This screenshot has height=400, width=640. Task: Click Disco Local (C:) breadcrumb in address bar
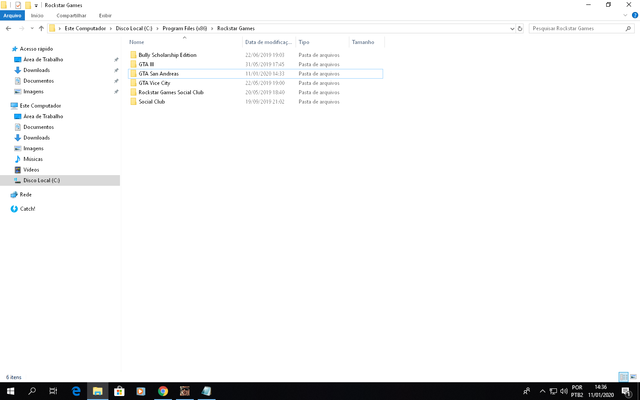(134, 29)
